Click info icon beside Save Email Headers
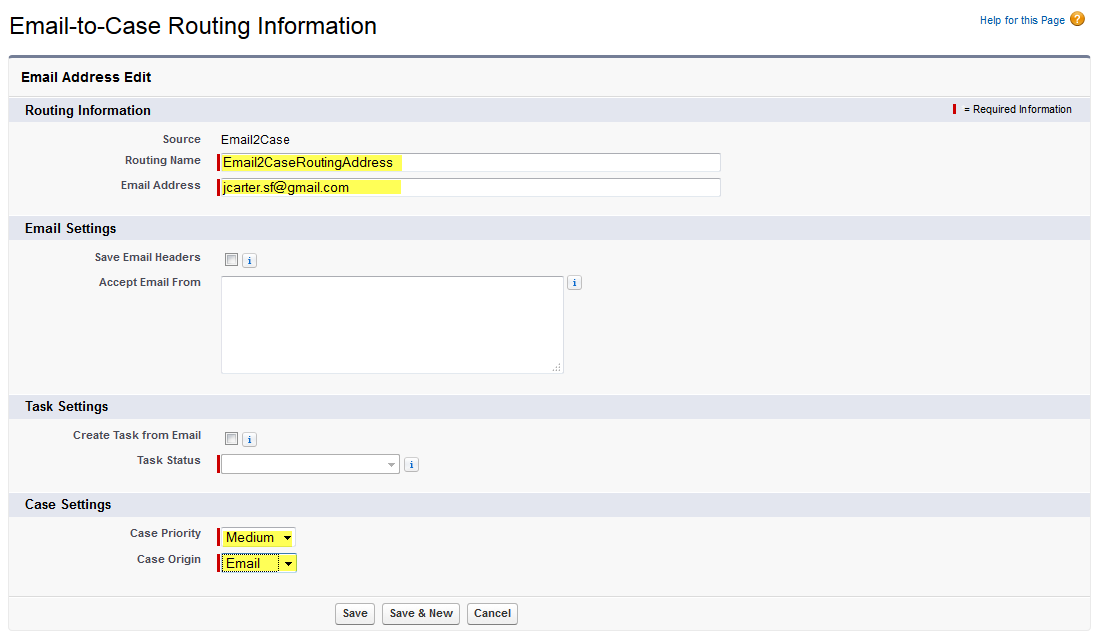This screenshot has width=1093, height=637. click(250, 261)
